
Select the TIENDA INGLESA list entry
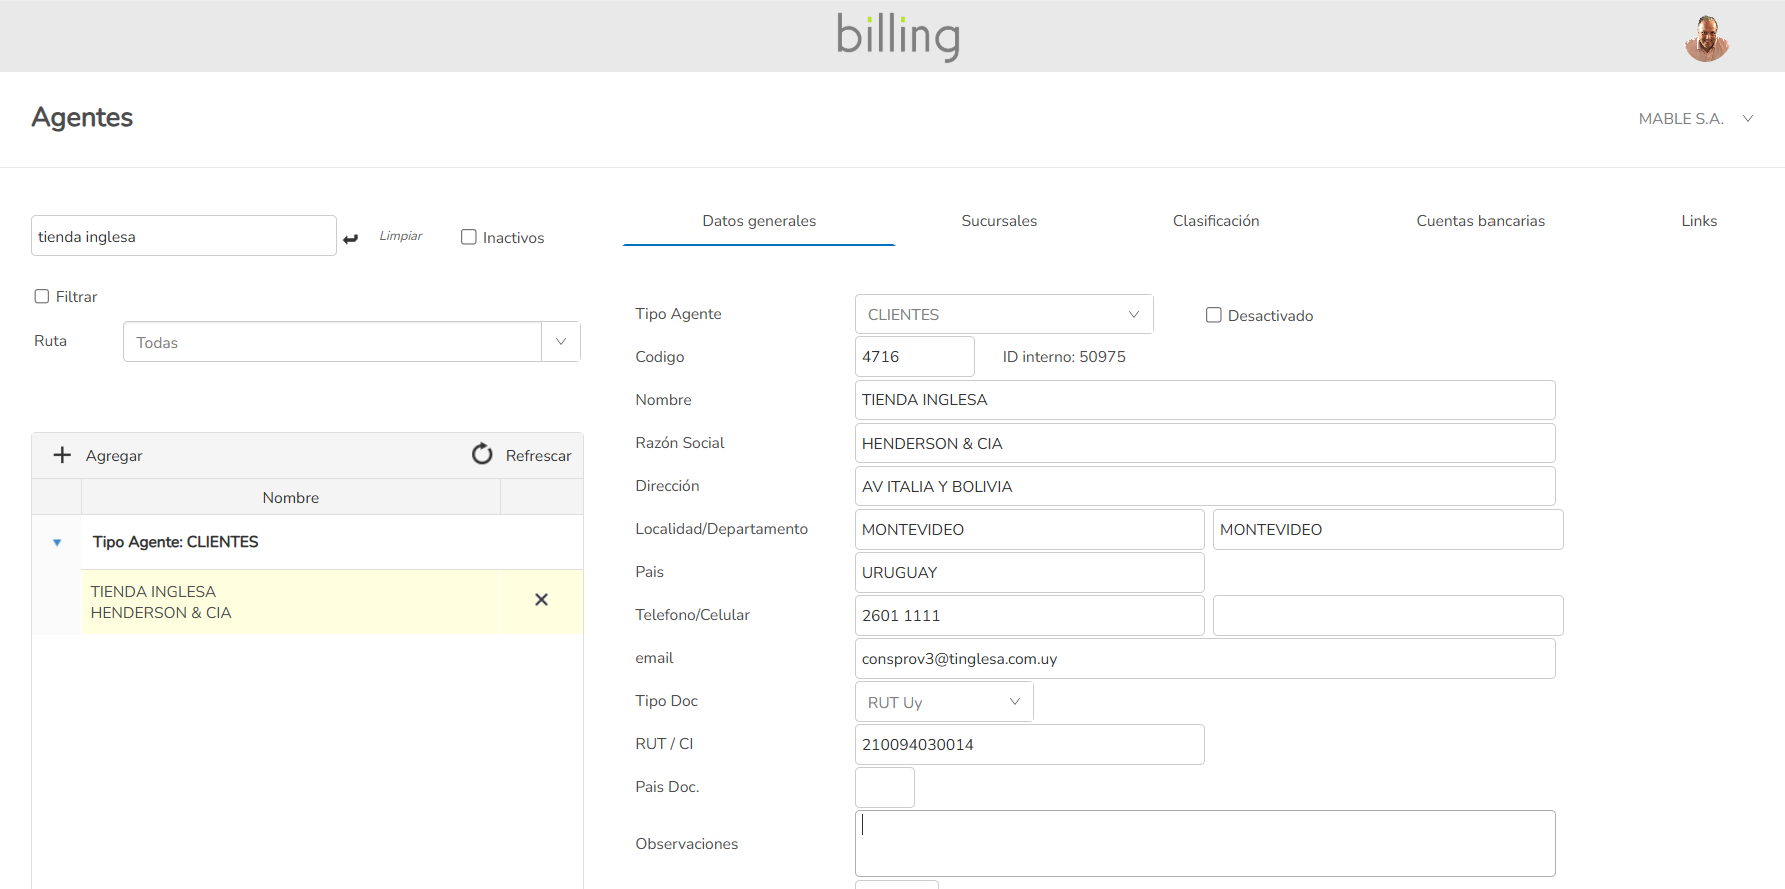pos(300,602)
